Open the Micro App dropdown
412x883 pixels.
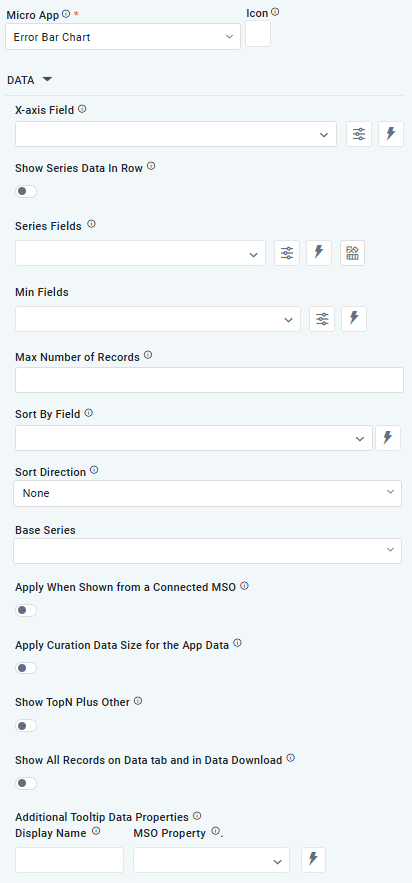[123, 37]
